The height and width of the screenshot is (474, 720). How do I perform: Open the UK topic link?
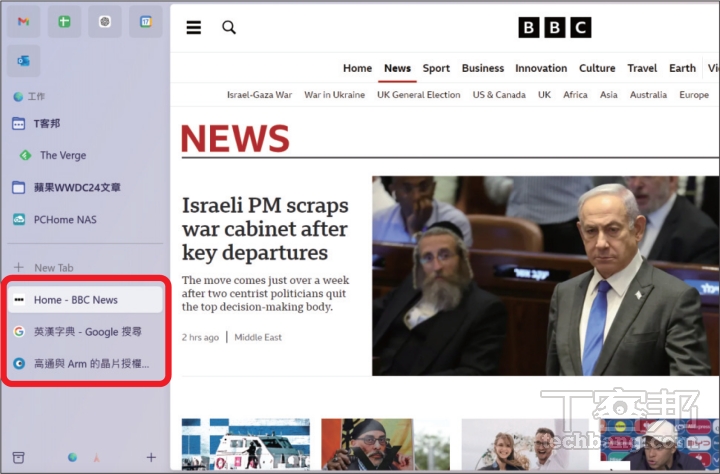[x=544, y=95]
